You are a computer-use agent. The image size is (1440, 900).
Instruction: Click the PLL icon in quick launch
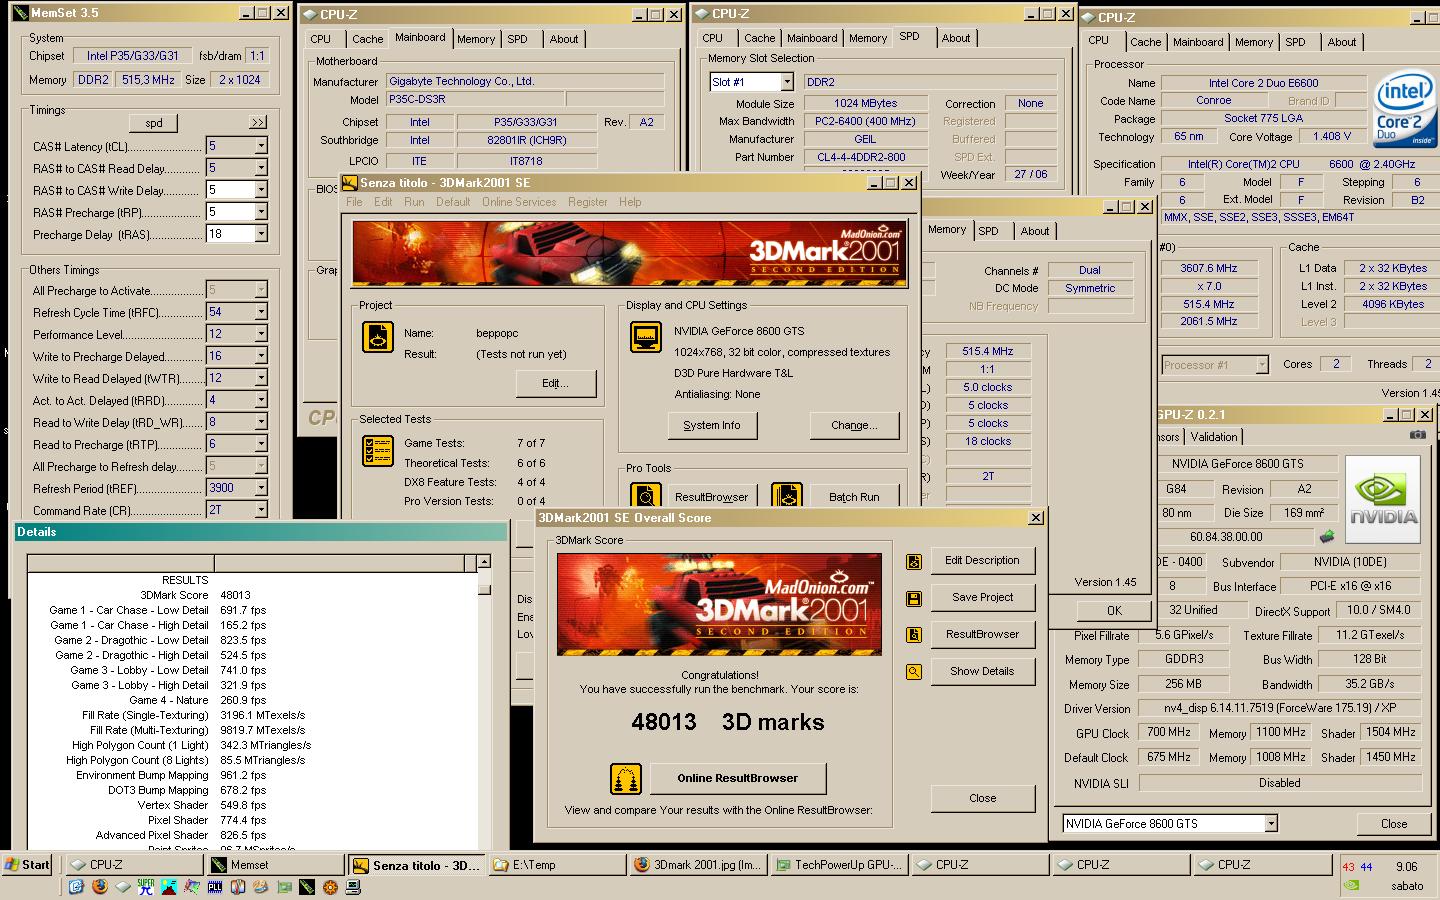click(215, 886)
